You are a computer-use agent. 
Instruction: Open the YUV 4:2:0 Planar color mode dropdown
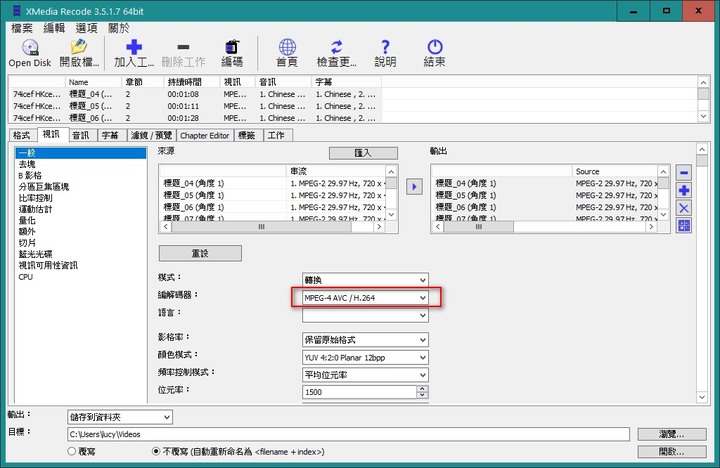pyautogui.click(x=365, y=357)
